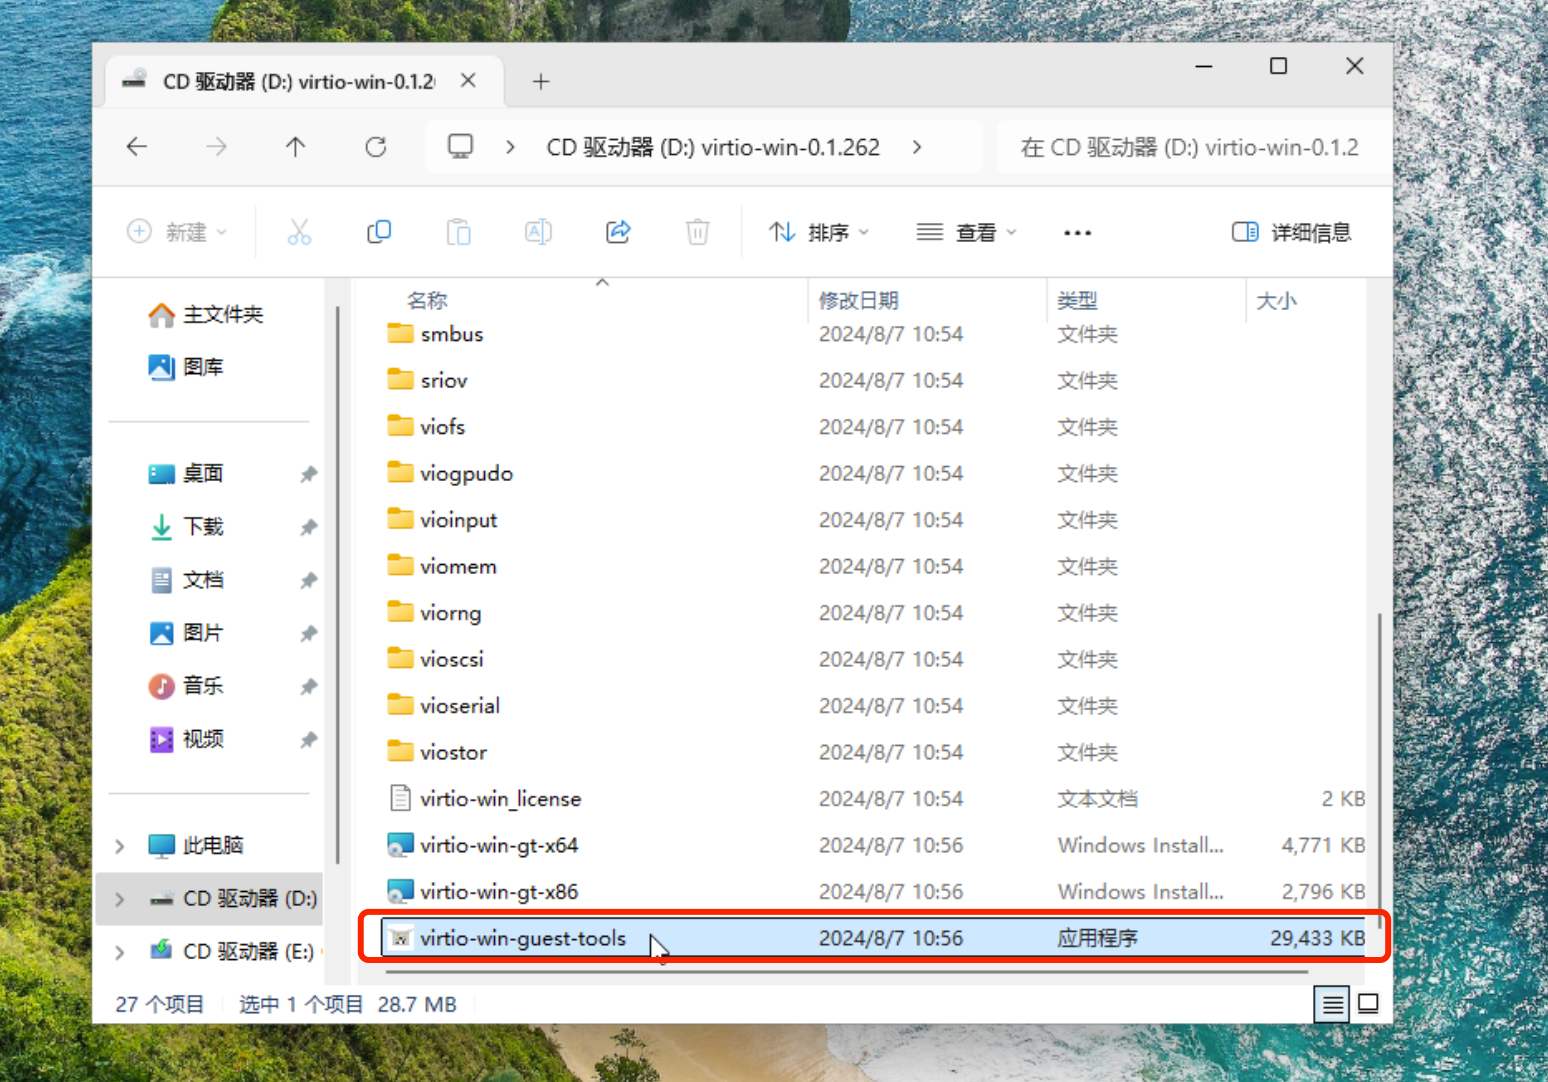
Task: Expand chevron after virtio-win-0.1.262 in address bar
Action: click(x=917, y=147)
